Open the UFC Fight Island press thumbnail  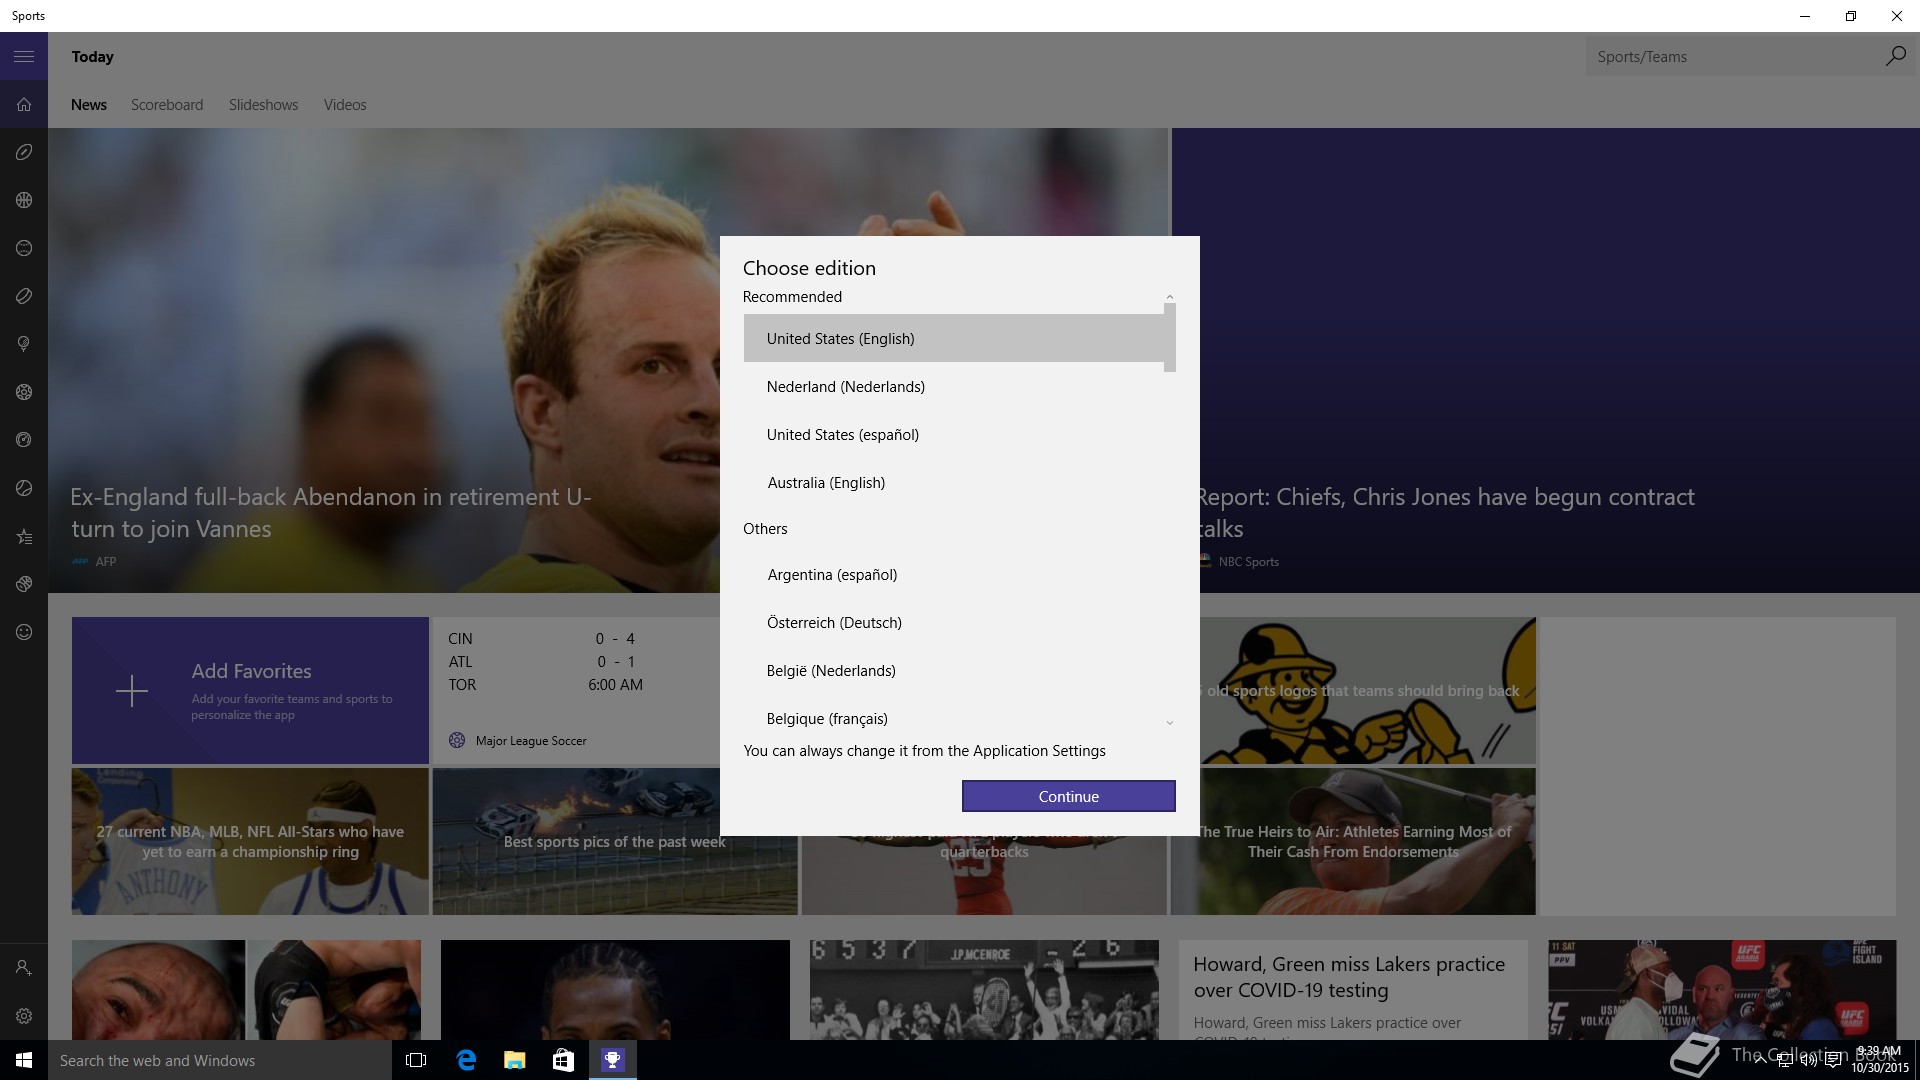pos(1722,990)
